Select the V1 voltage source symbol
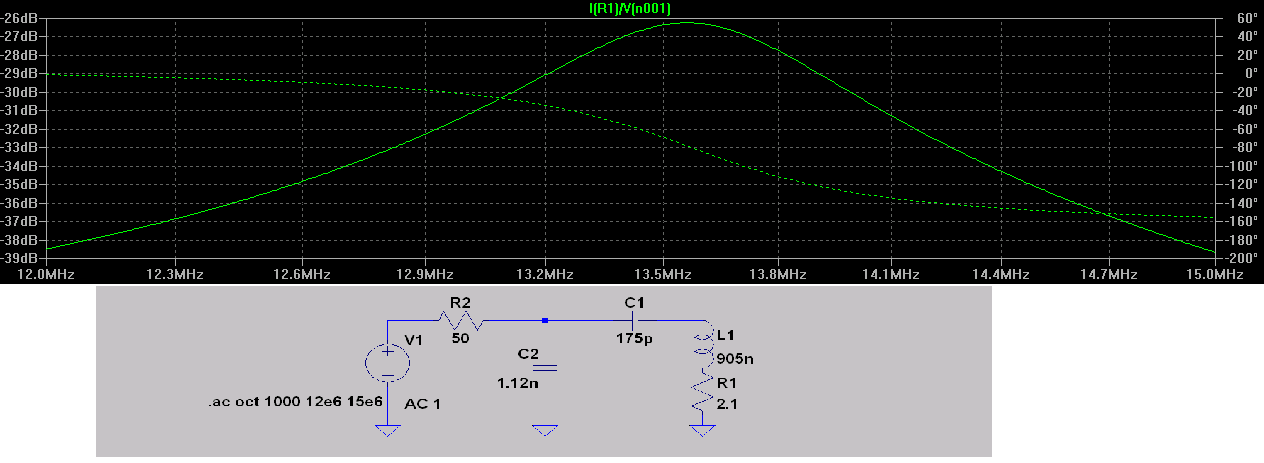1264x463 pixels. coord(387,362)
